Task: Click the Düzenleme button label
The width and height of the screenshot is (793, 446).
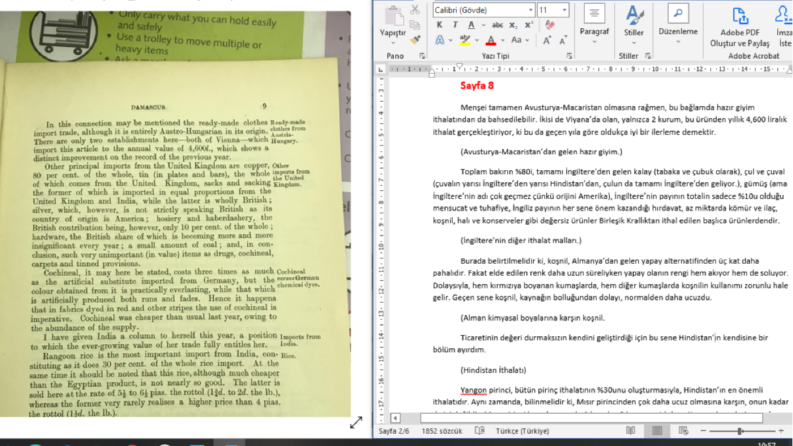Action: pos(678,31)
